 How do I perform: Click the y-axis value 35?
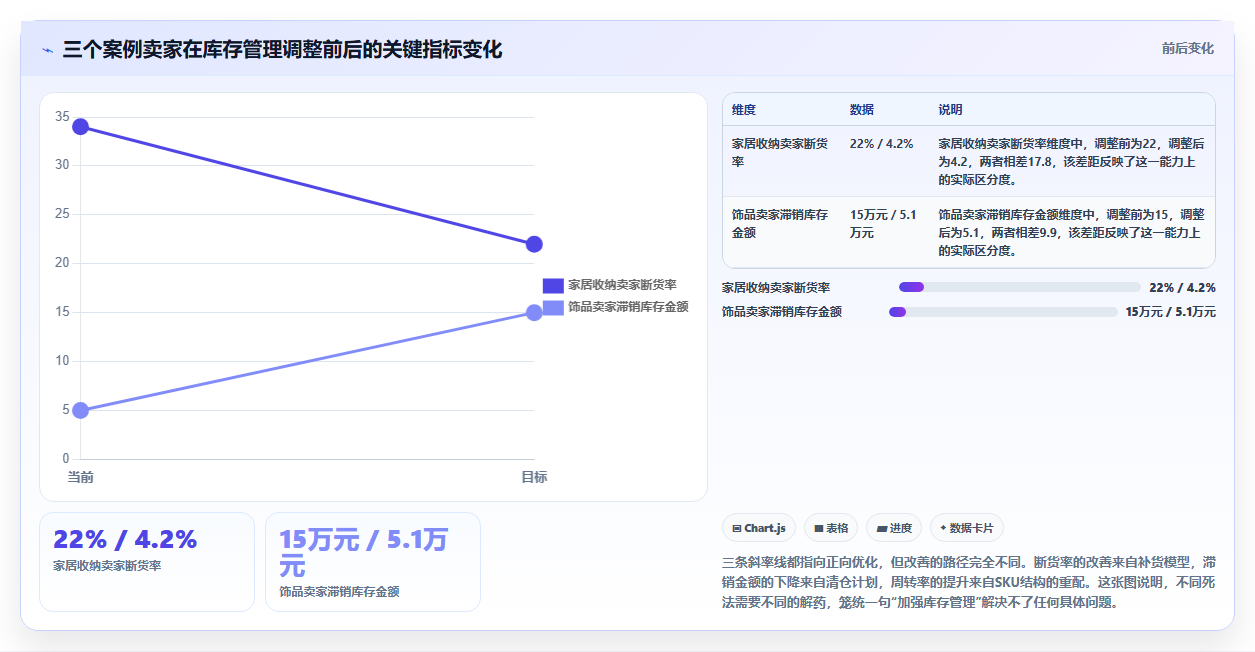click(62, 117)
